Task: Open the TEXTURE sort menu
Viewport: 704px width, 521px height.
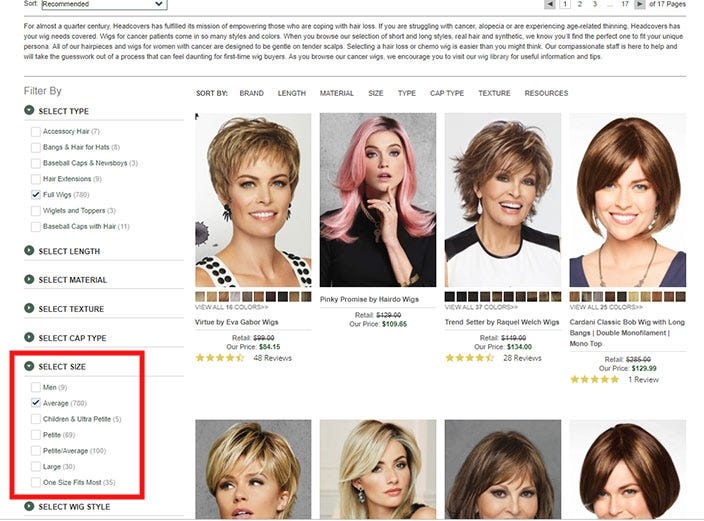Action: coord(494,93)
